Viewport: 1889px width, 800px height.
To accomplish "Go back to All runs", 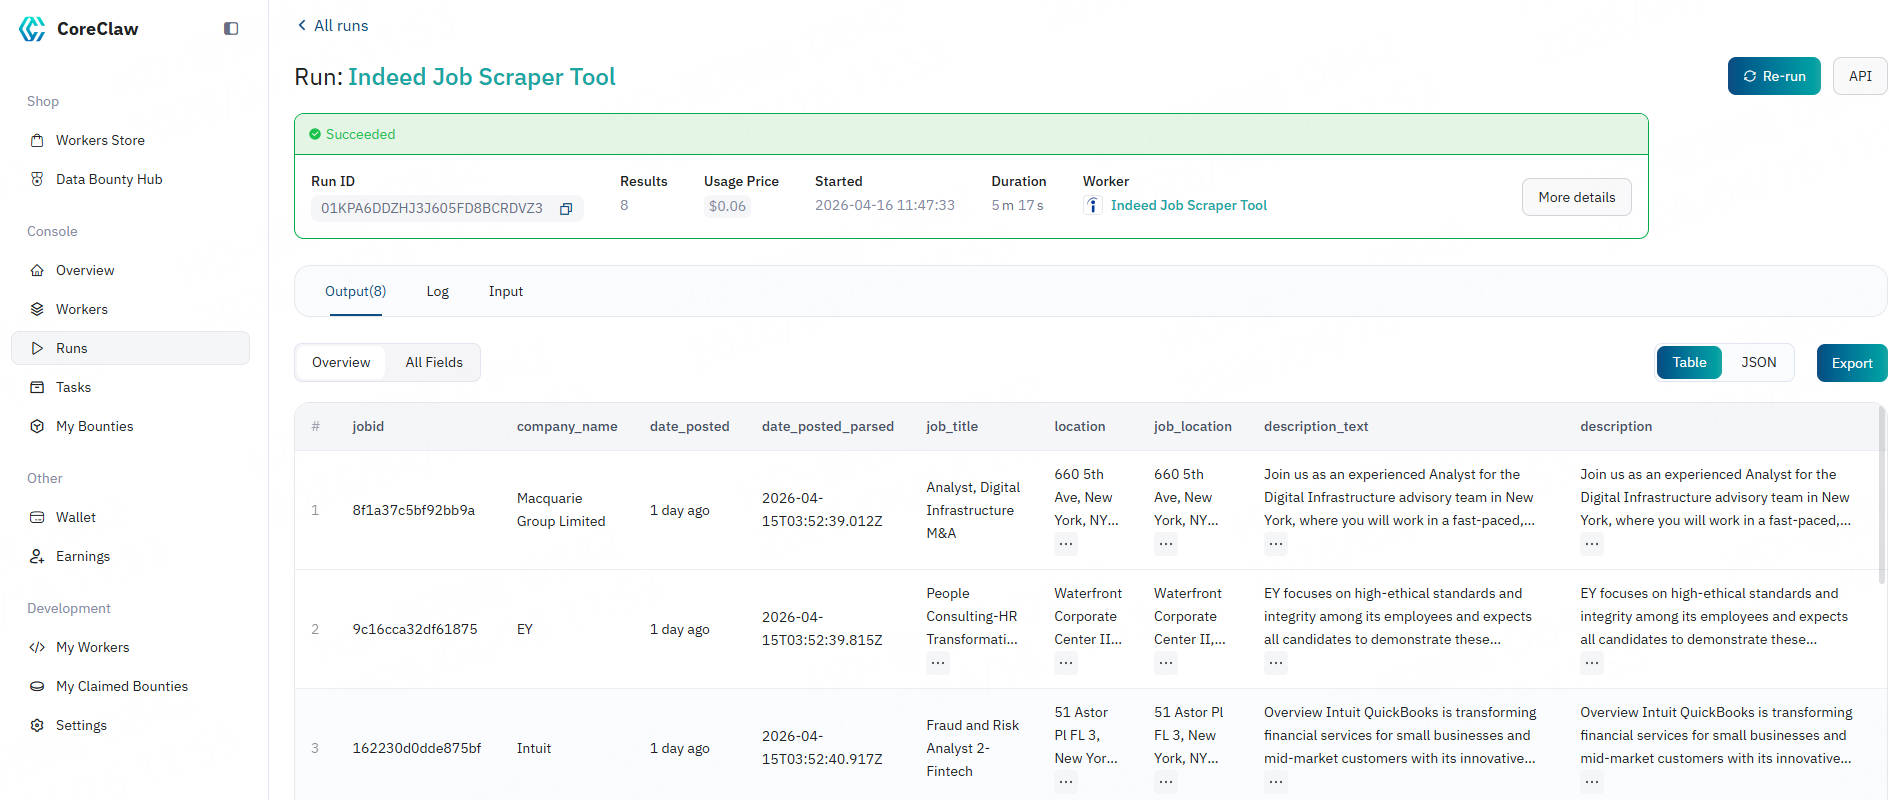I will (332, 25).
